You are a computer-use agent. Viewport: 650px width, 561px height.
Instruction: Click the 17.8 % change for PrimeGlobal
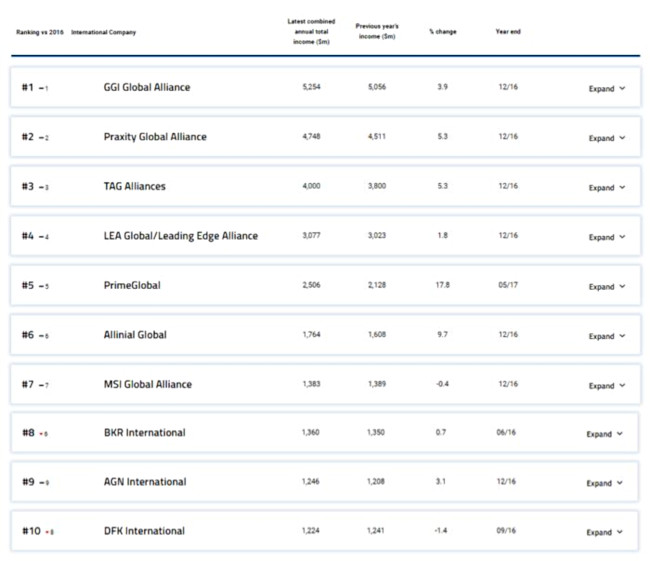tap(442, 285)
